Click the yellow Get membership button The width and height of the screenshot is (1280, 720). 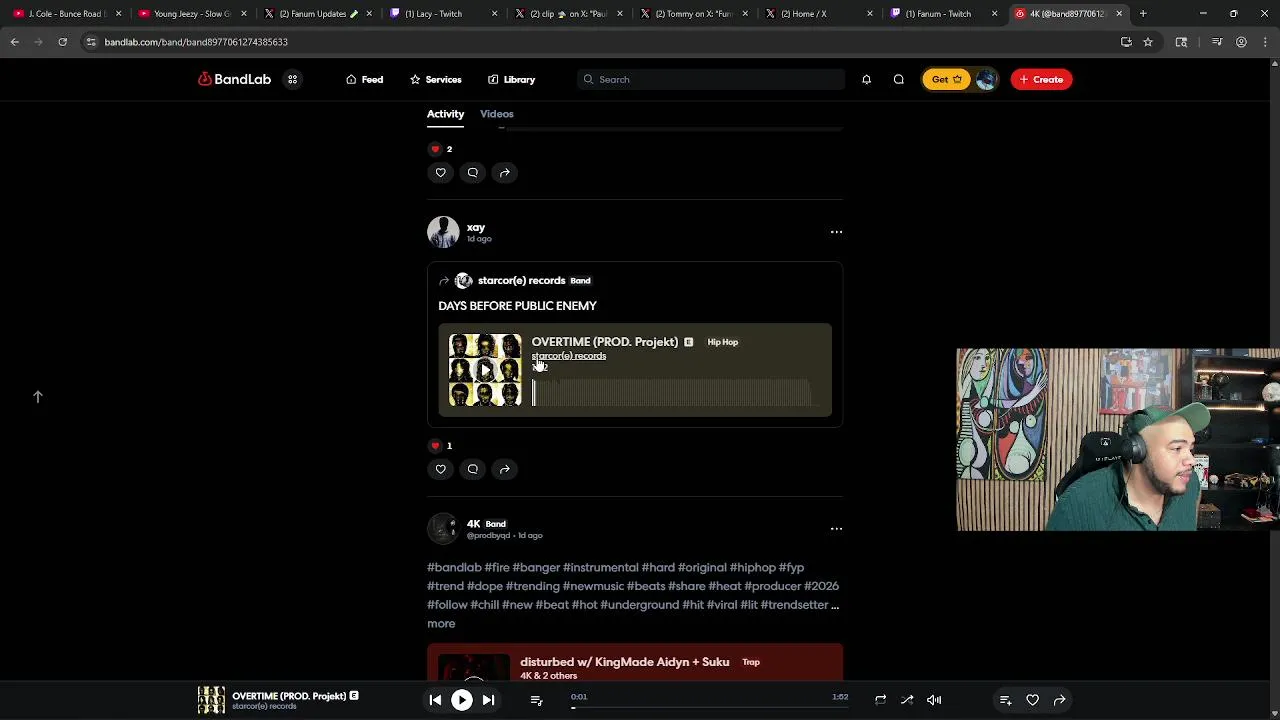tap(945, 79)
